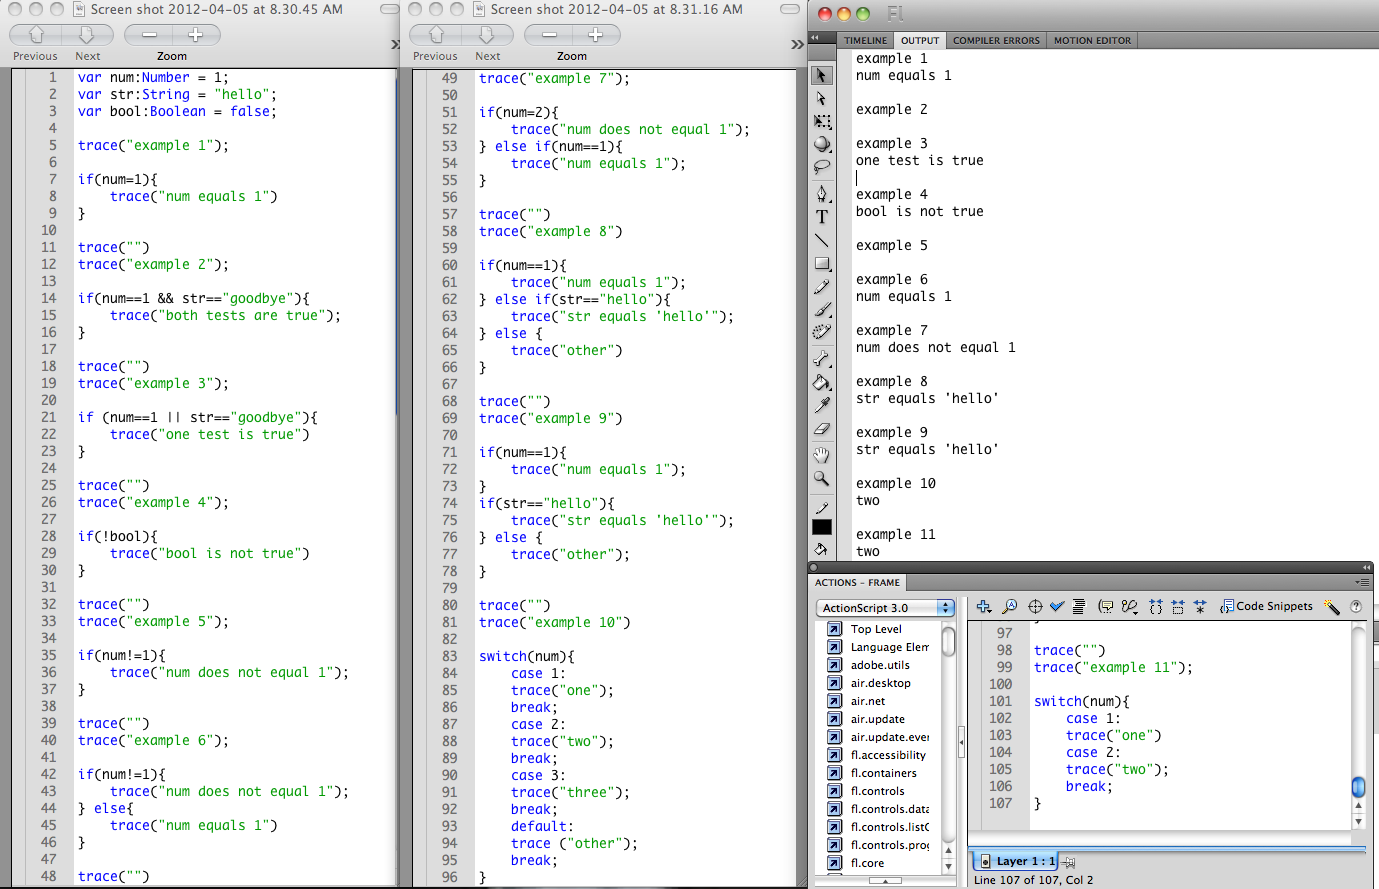Pick the Paint Bucket tool

coord(821,382)
